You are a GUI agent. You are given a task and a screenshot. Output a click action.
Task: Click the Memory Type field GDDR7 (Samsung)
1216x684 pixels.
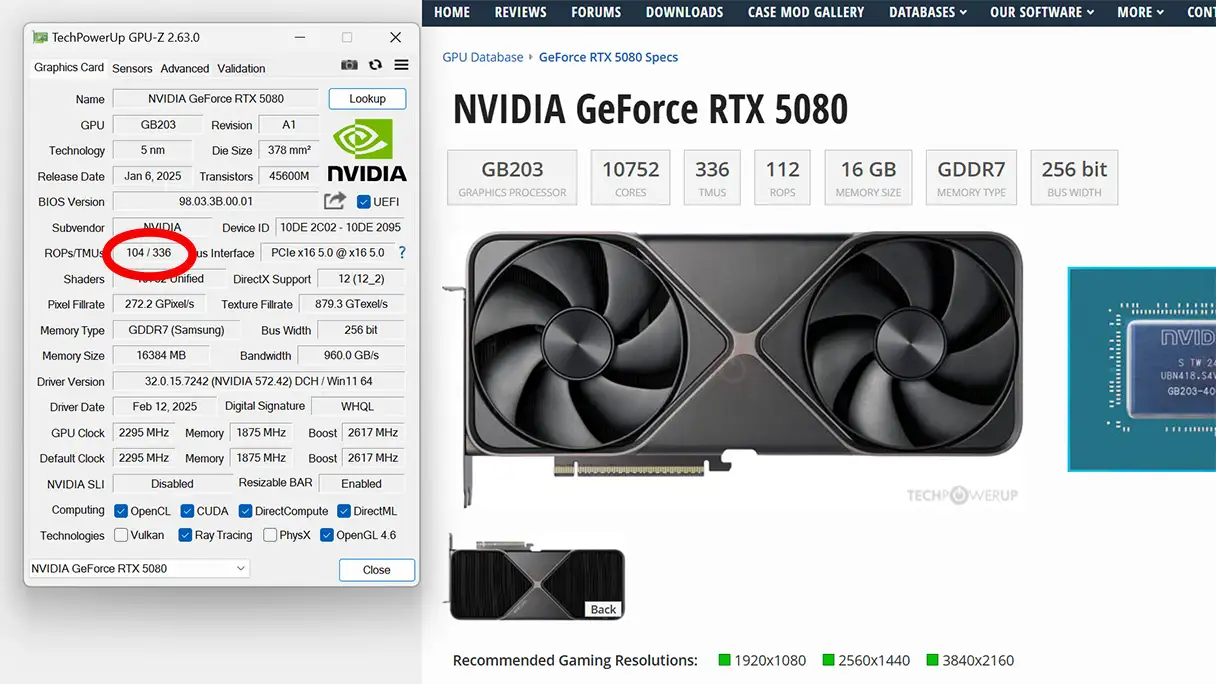(x=176, y=330)
